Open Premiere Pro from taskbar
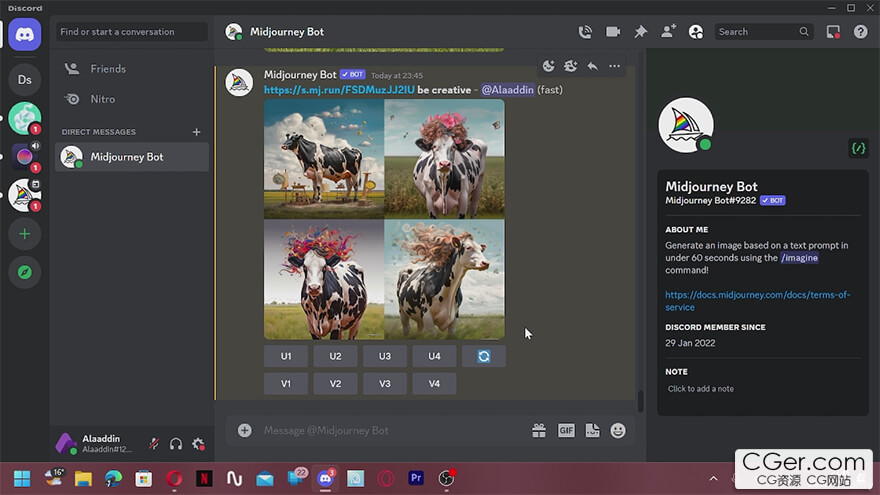 tap(416, 479)
